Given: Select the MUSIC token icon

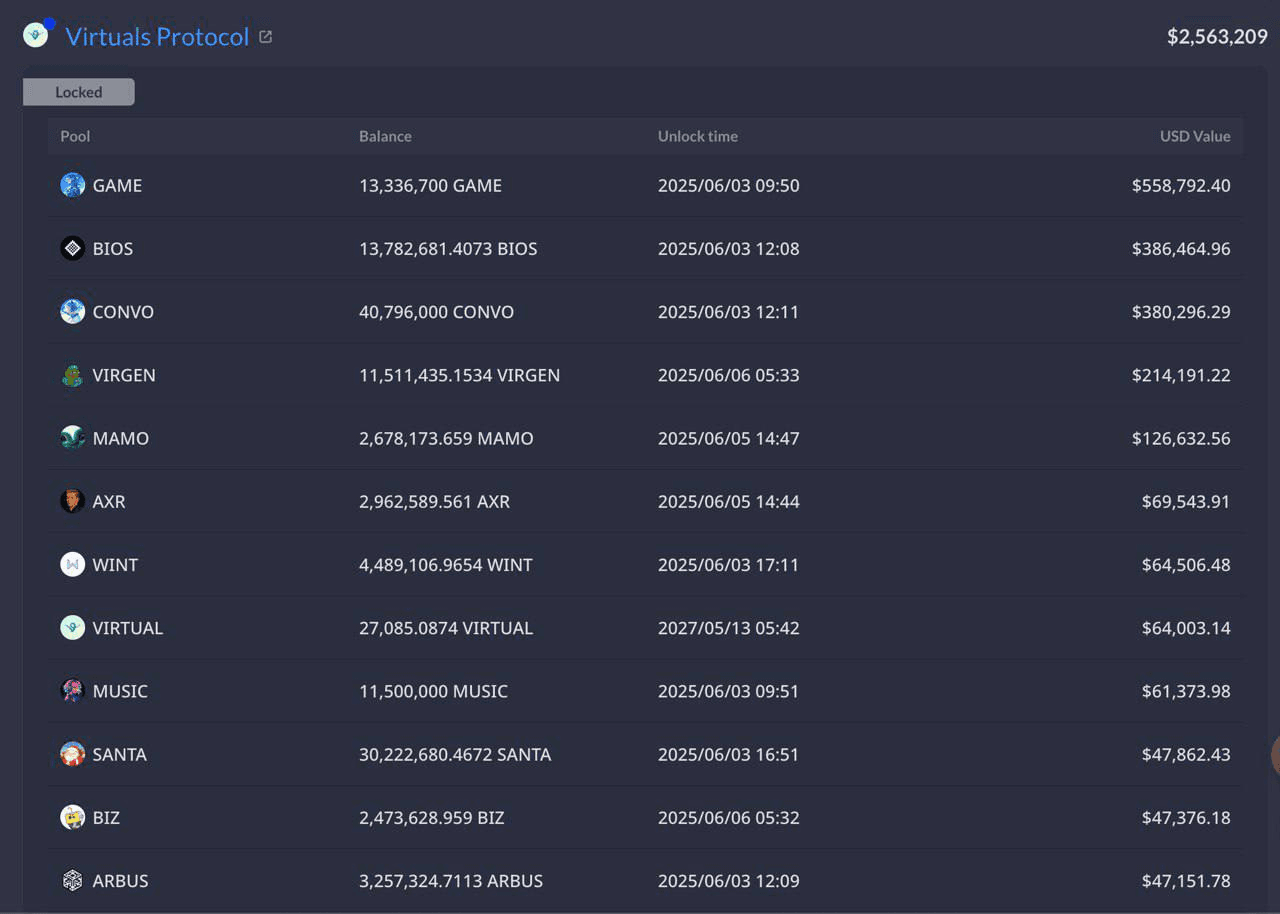Looking at the screenshot, I should pyautogui.click(x=72, y=691).
